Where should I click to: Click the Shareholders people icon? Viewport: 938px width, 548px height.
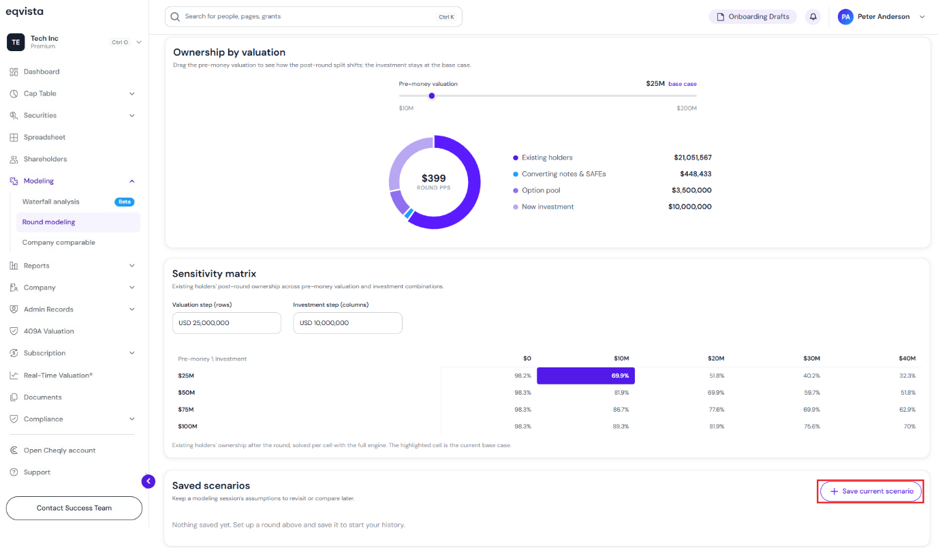14,160
